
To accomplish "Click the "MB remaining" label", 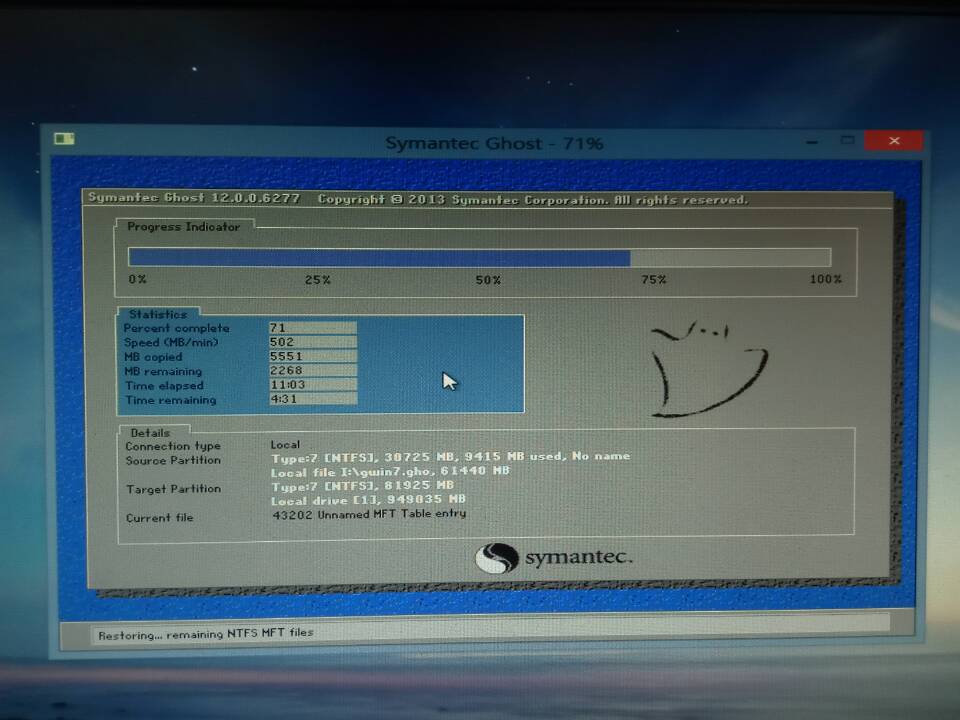I will coord(163,372).
